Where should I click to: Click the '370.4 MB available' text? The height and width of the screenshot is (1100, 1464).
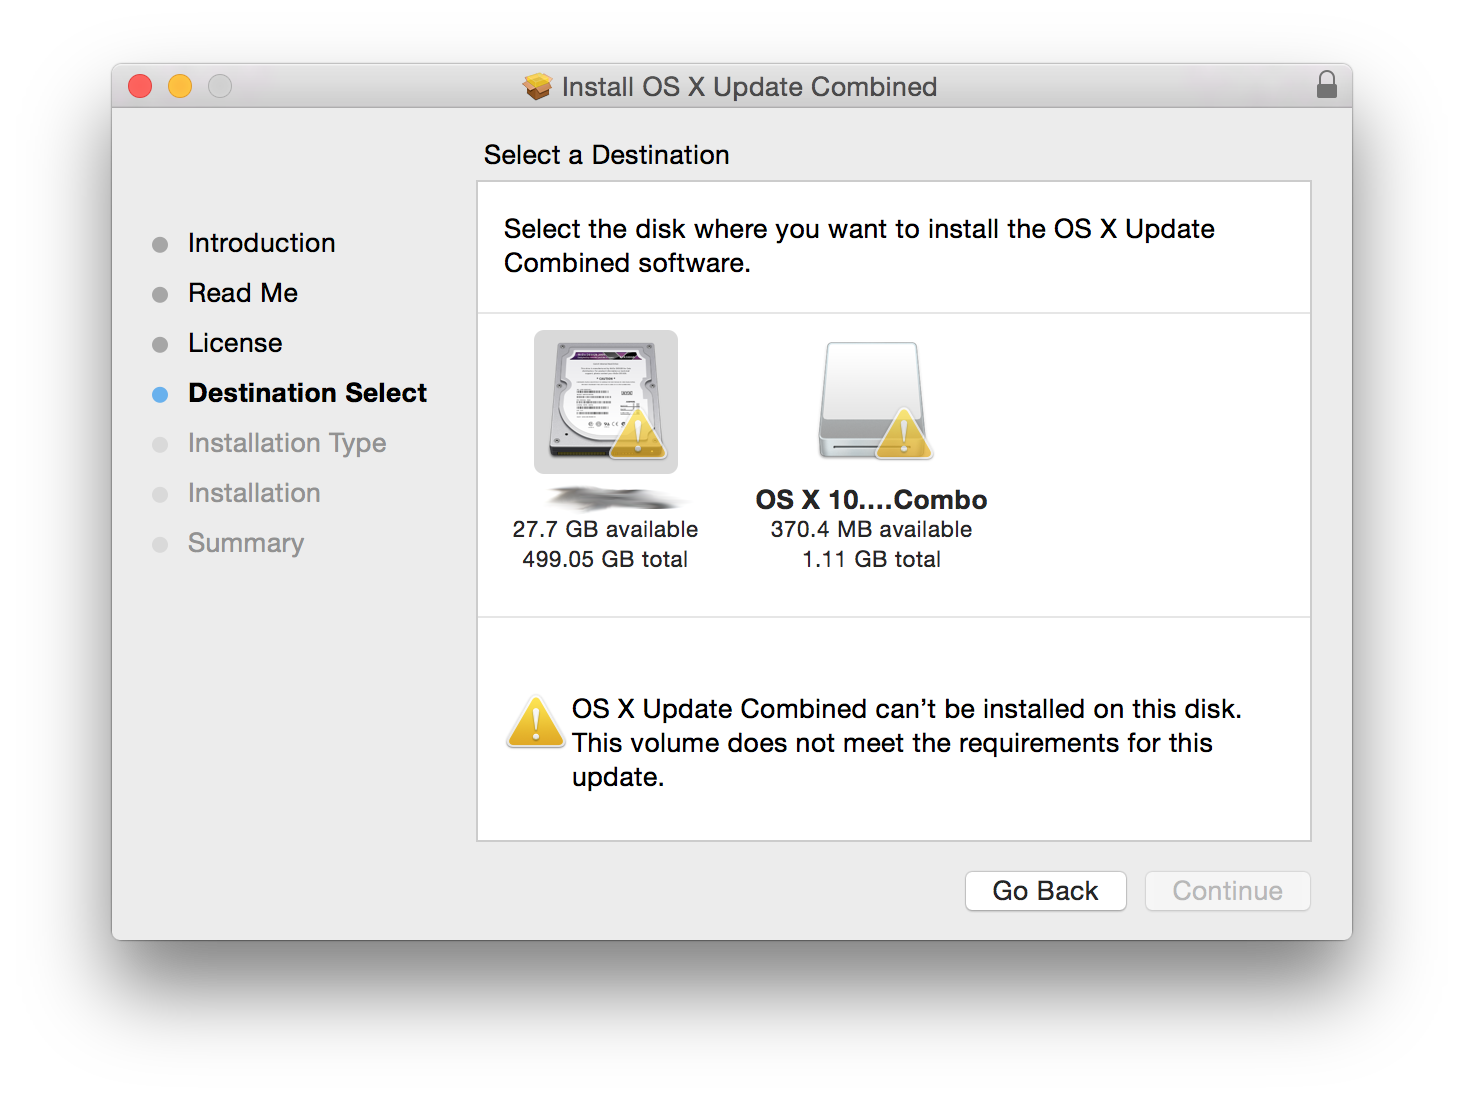871,529
